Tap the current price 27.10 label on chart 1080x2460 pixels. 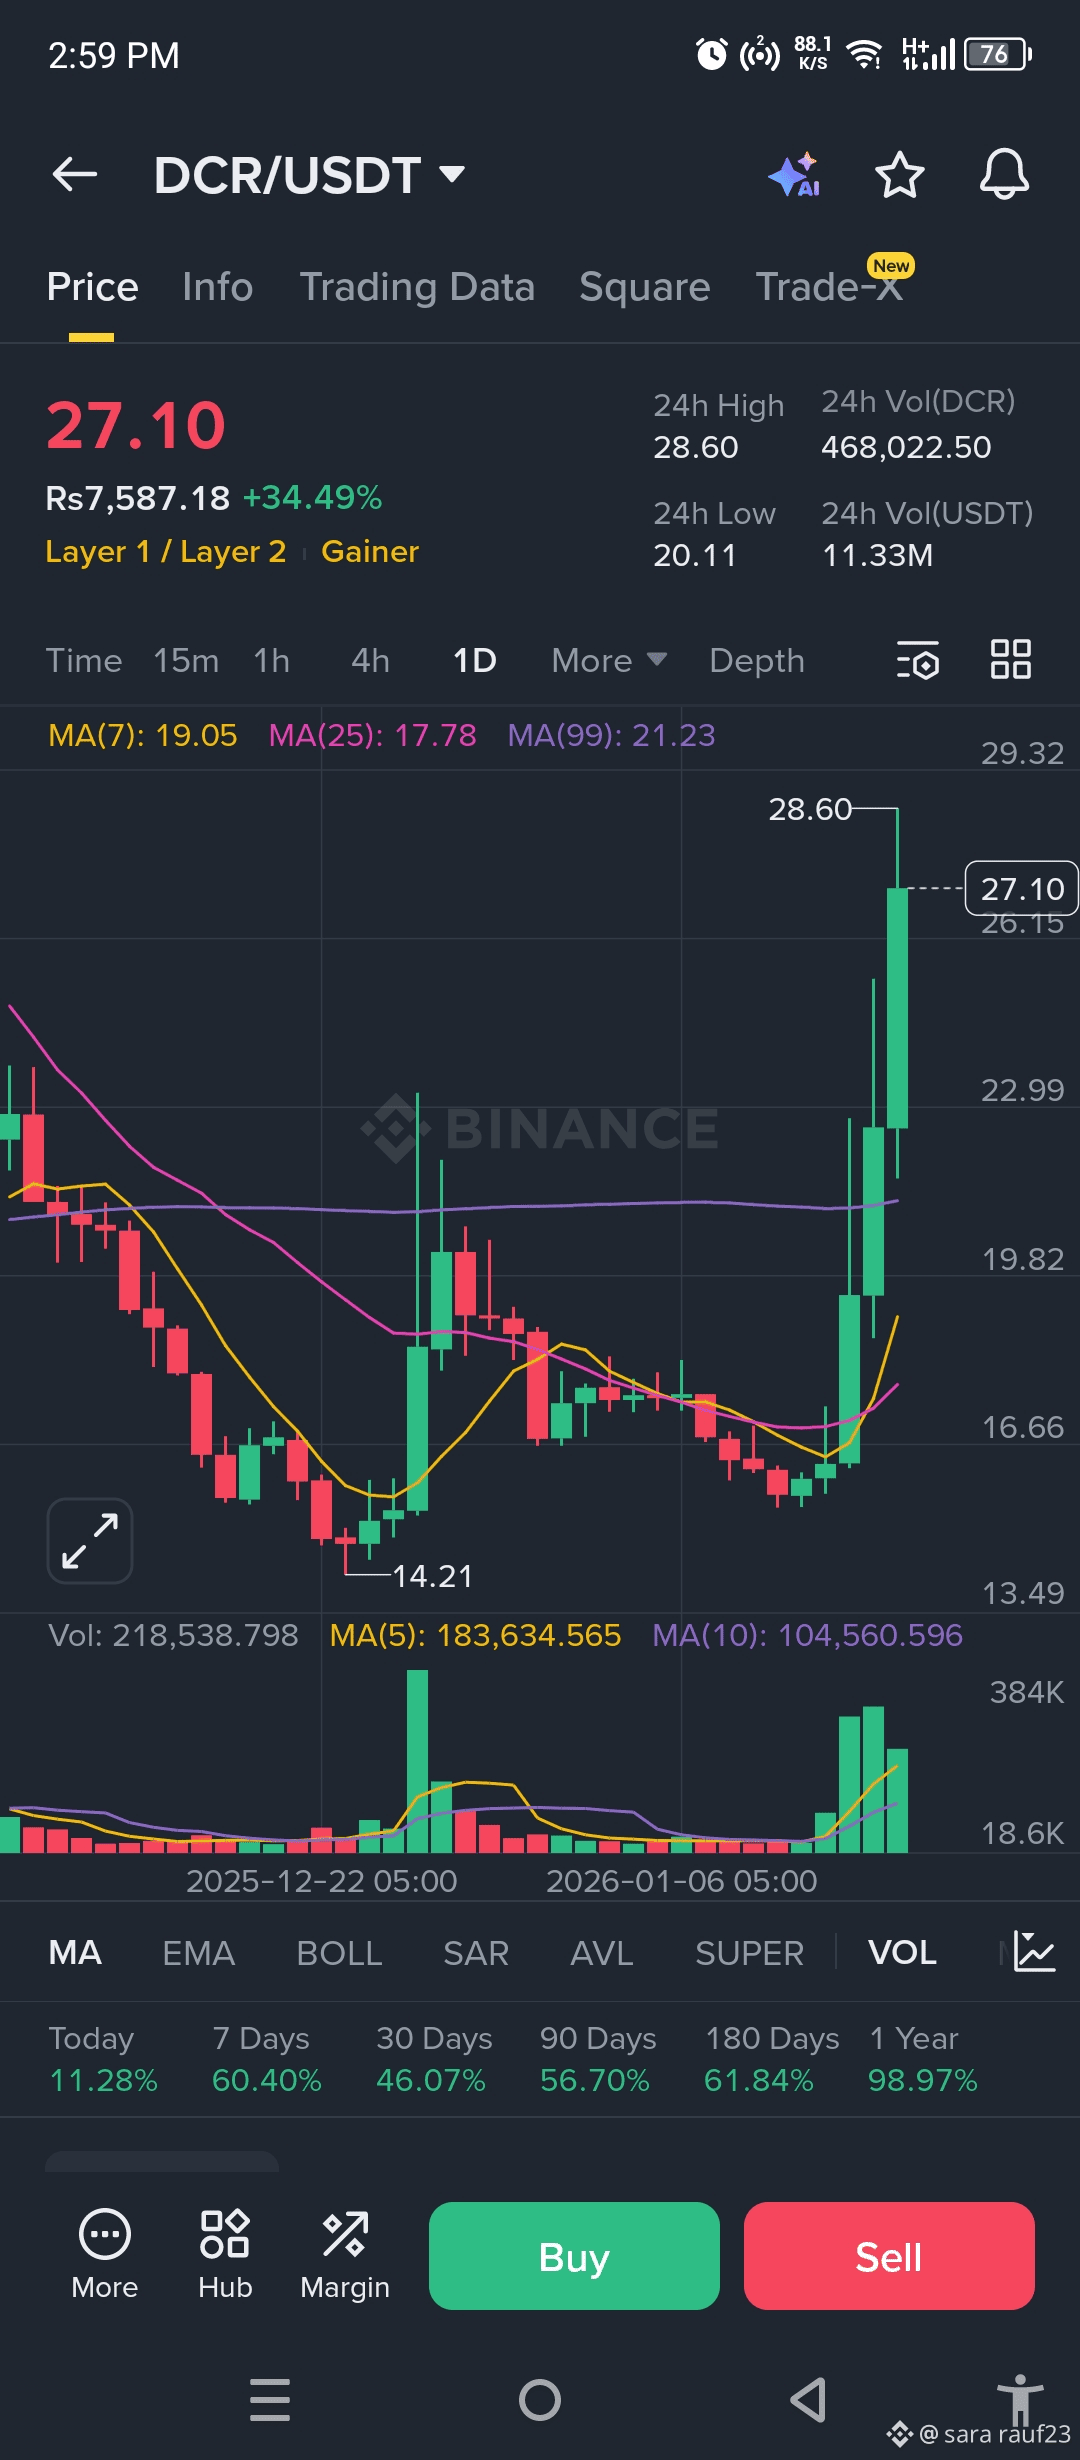(1021, 888)
